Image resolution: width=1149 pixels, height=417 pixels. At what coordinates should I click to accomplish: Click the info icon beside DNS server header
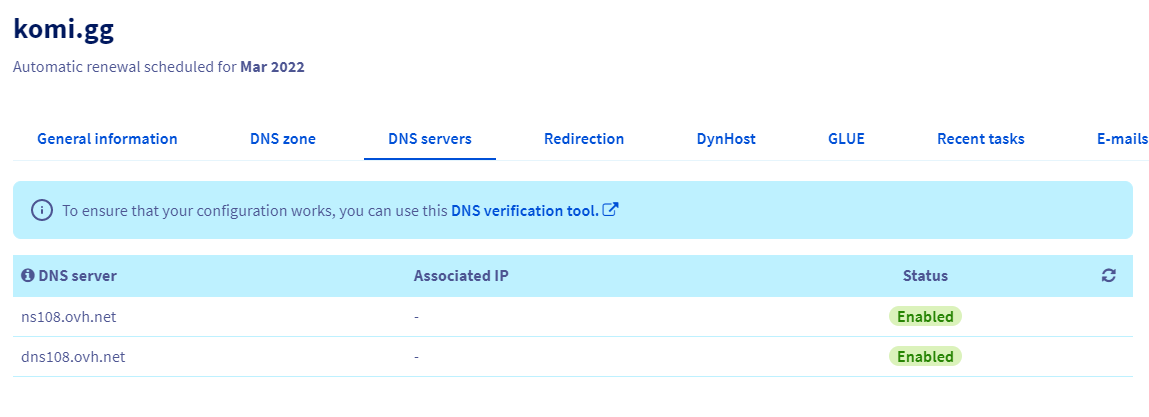pyautogui.click(x=28, y=276)
